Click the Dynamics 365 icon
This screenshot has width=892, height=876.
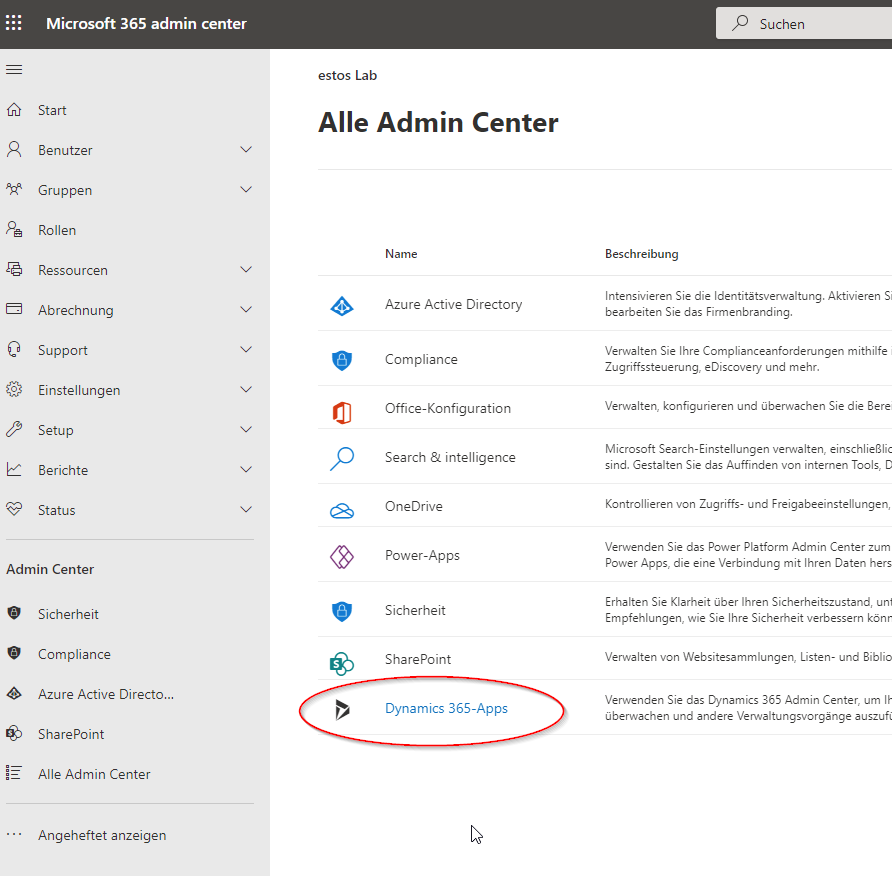tap(342, 709)
